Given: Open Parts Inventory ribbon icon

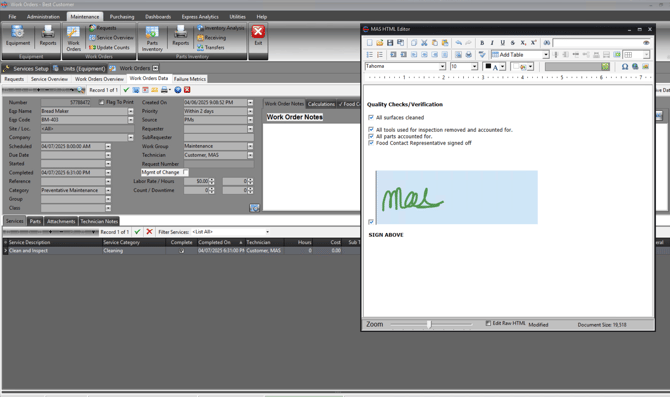Looking at the screenshot, I should point(152,38).
